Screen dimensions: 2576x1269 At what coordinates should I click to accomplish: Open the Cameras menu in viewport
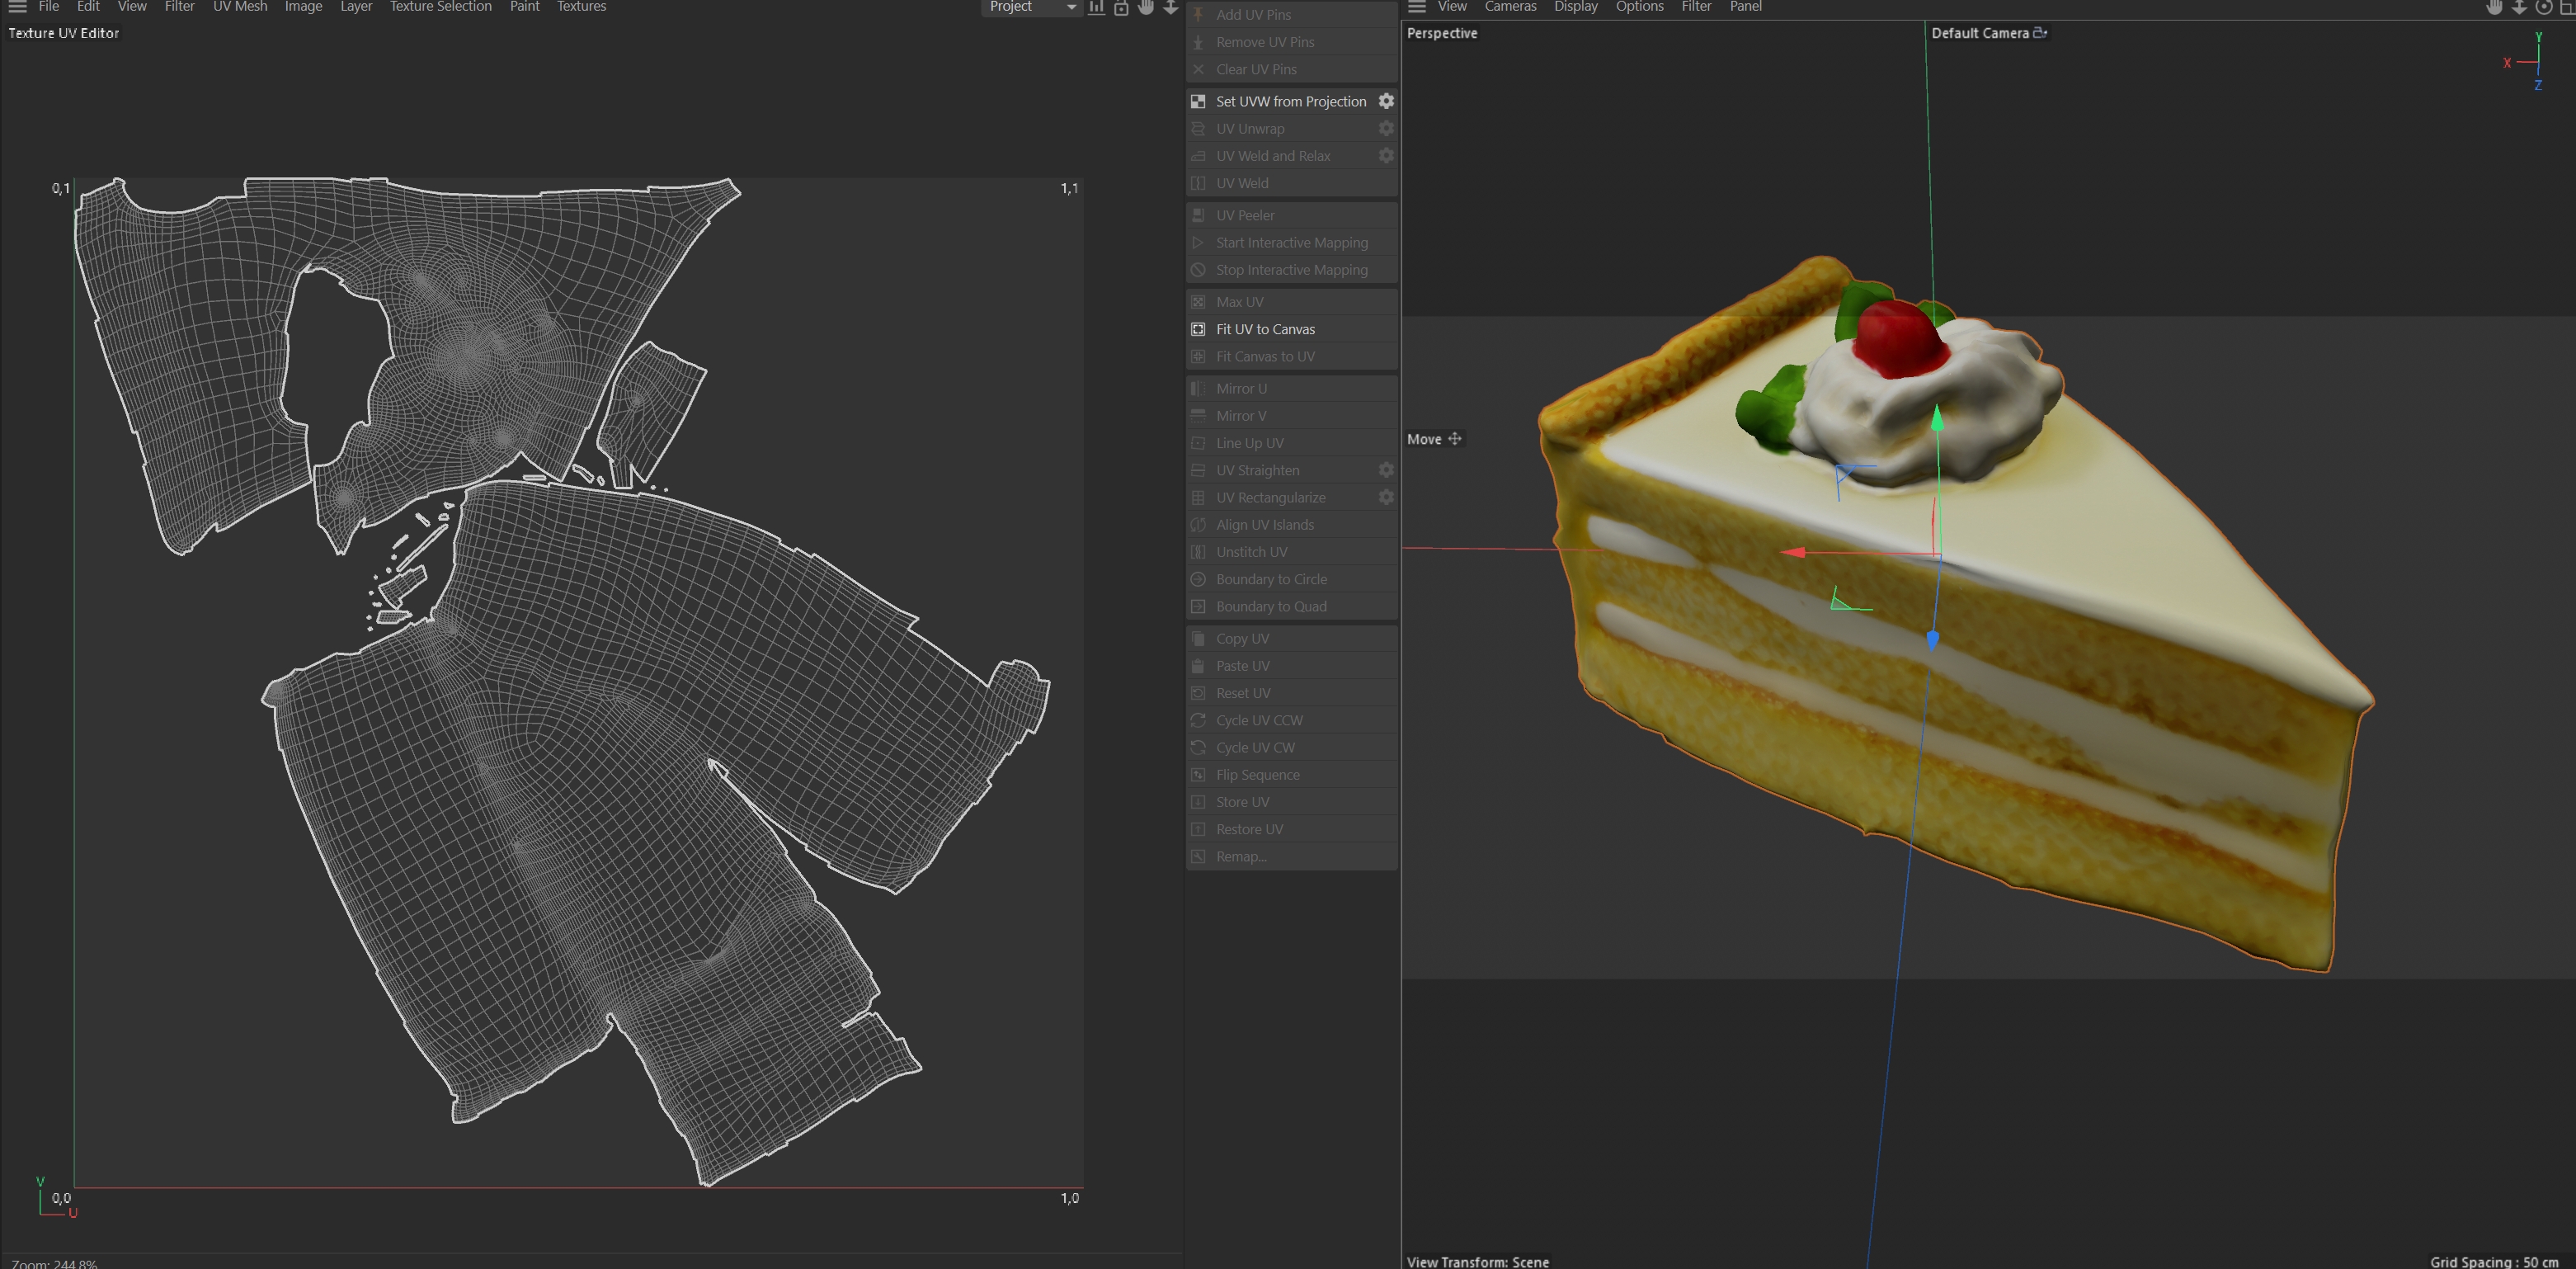pyautogui.click(x=1510, y=7)
